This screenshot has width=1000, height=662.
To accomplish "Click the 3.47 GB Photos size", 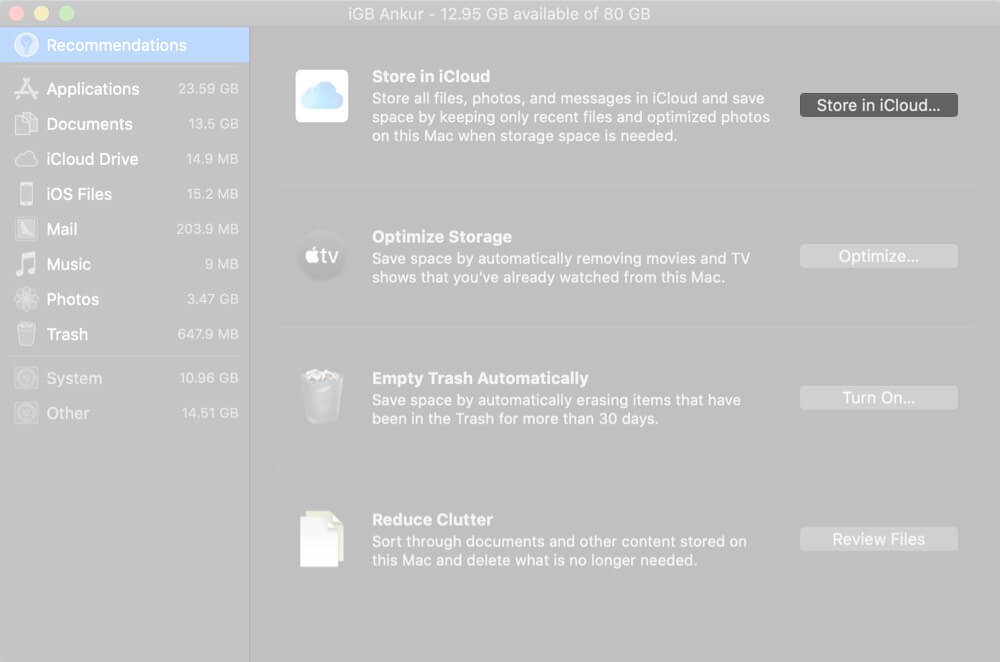I will (x=212, y=299).
